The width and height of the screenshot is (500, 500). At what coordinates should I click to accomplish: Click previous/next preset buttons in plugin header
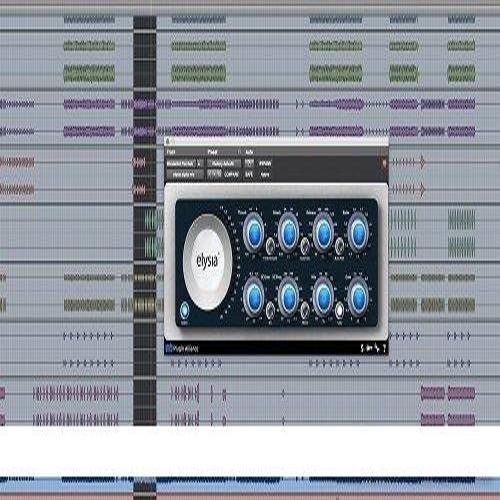(x=214, y=174)
